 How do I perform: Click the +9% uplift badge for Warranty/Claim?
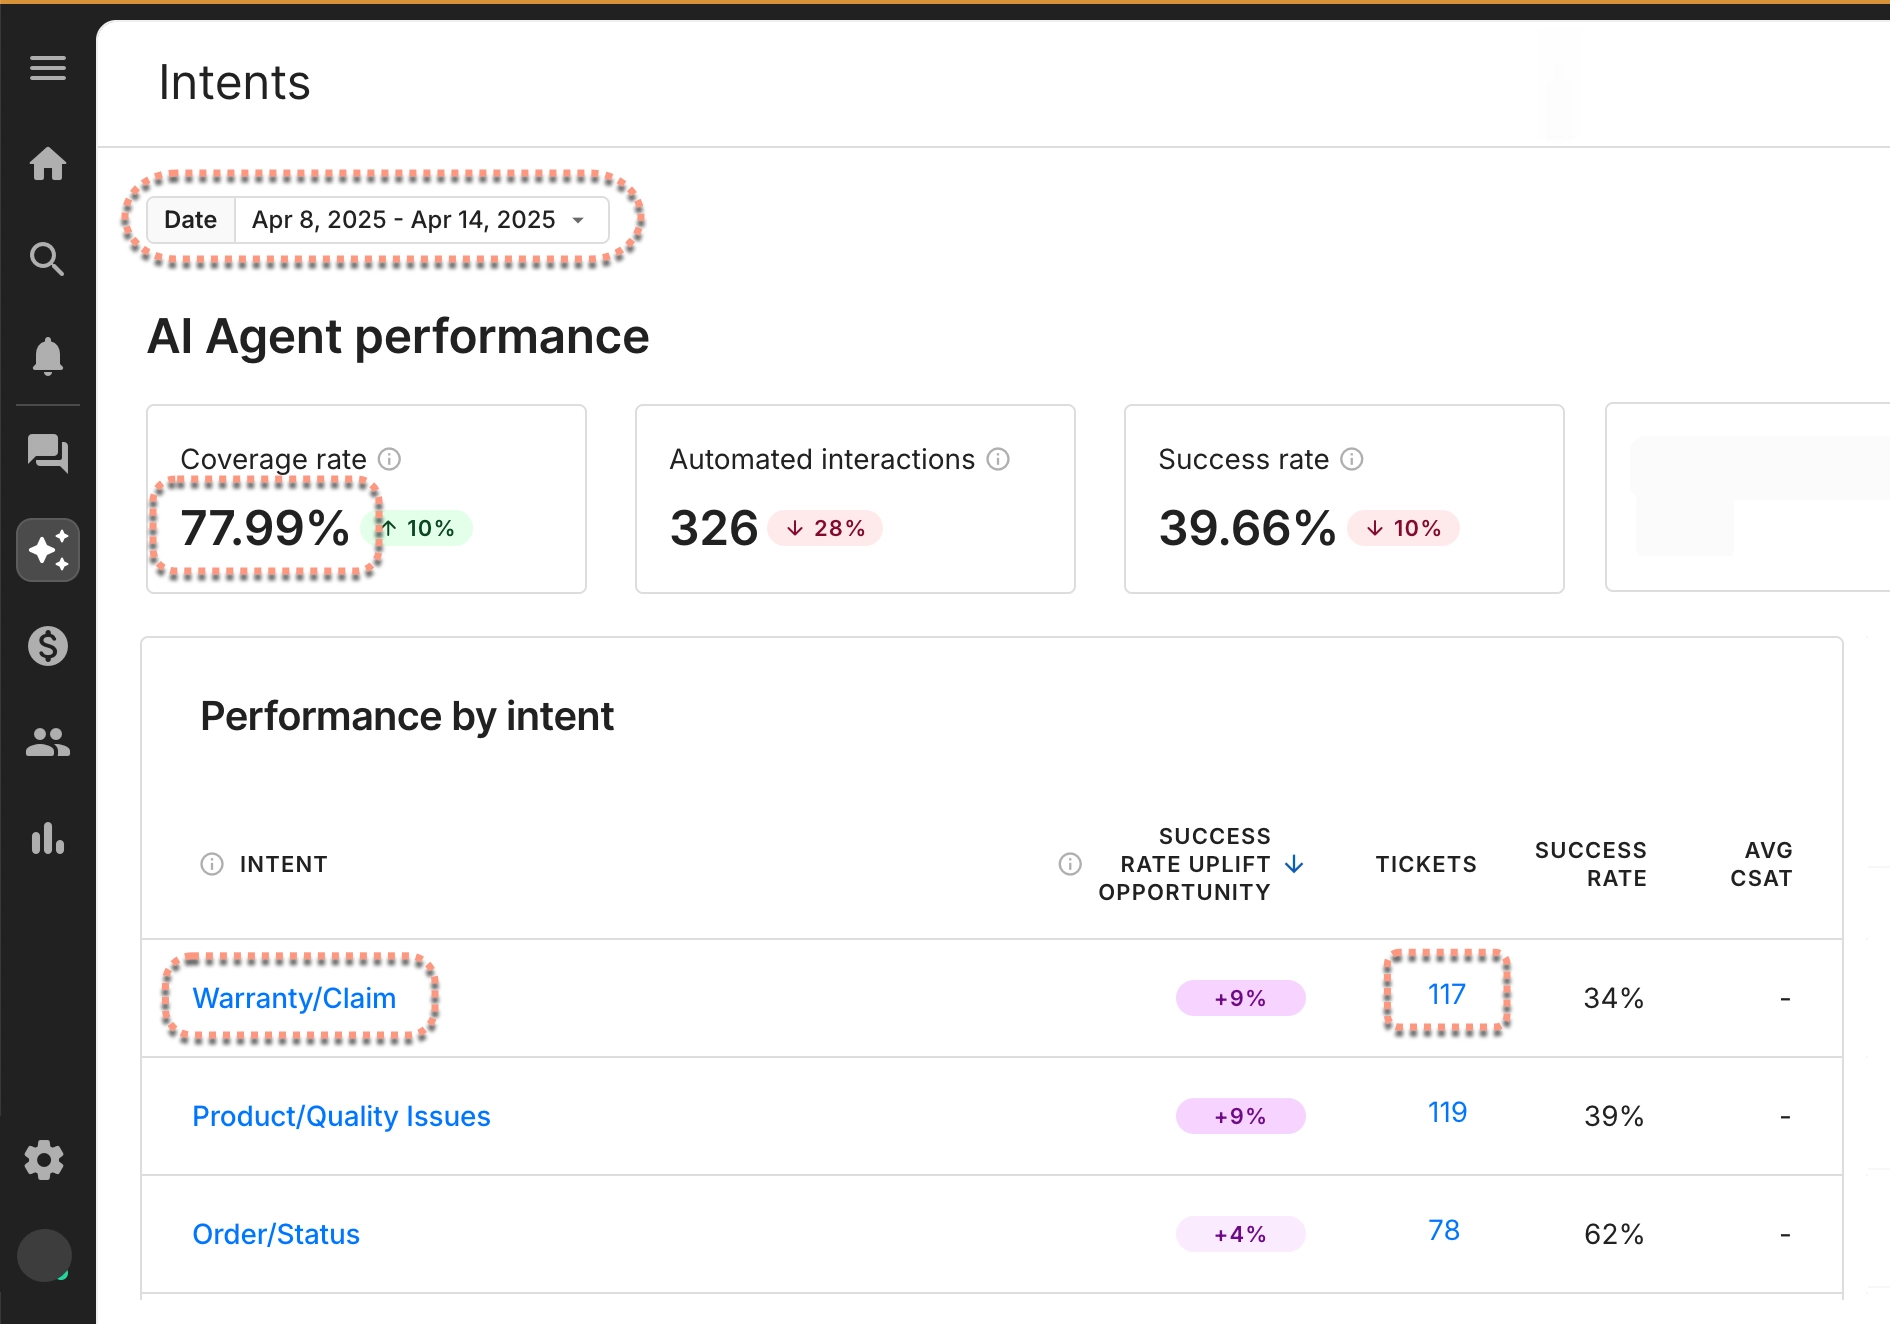pyautogui.click(x=1241, y=998)
